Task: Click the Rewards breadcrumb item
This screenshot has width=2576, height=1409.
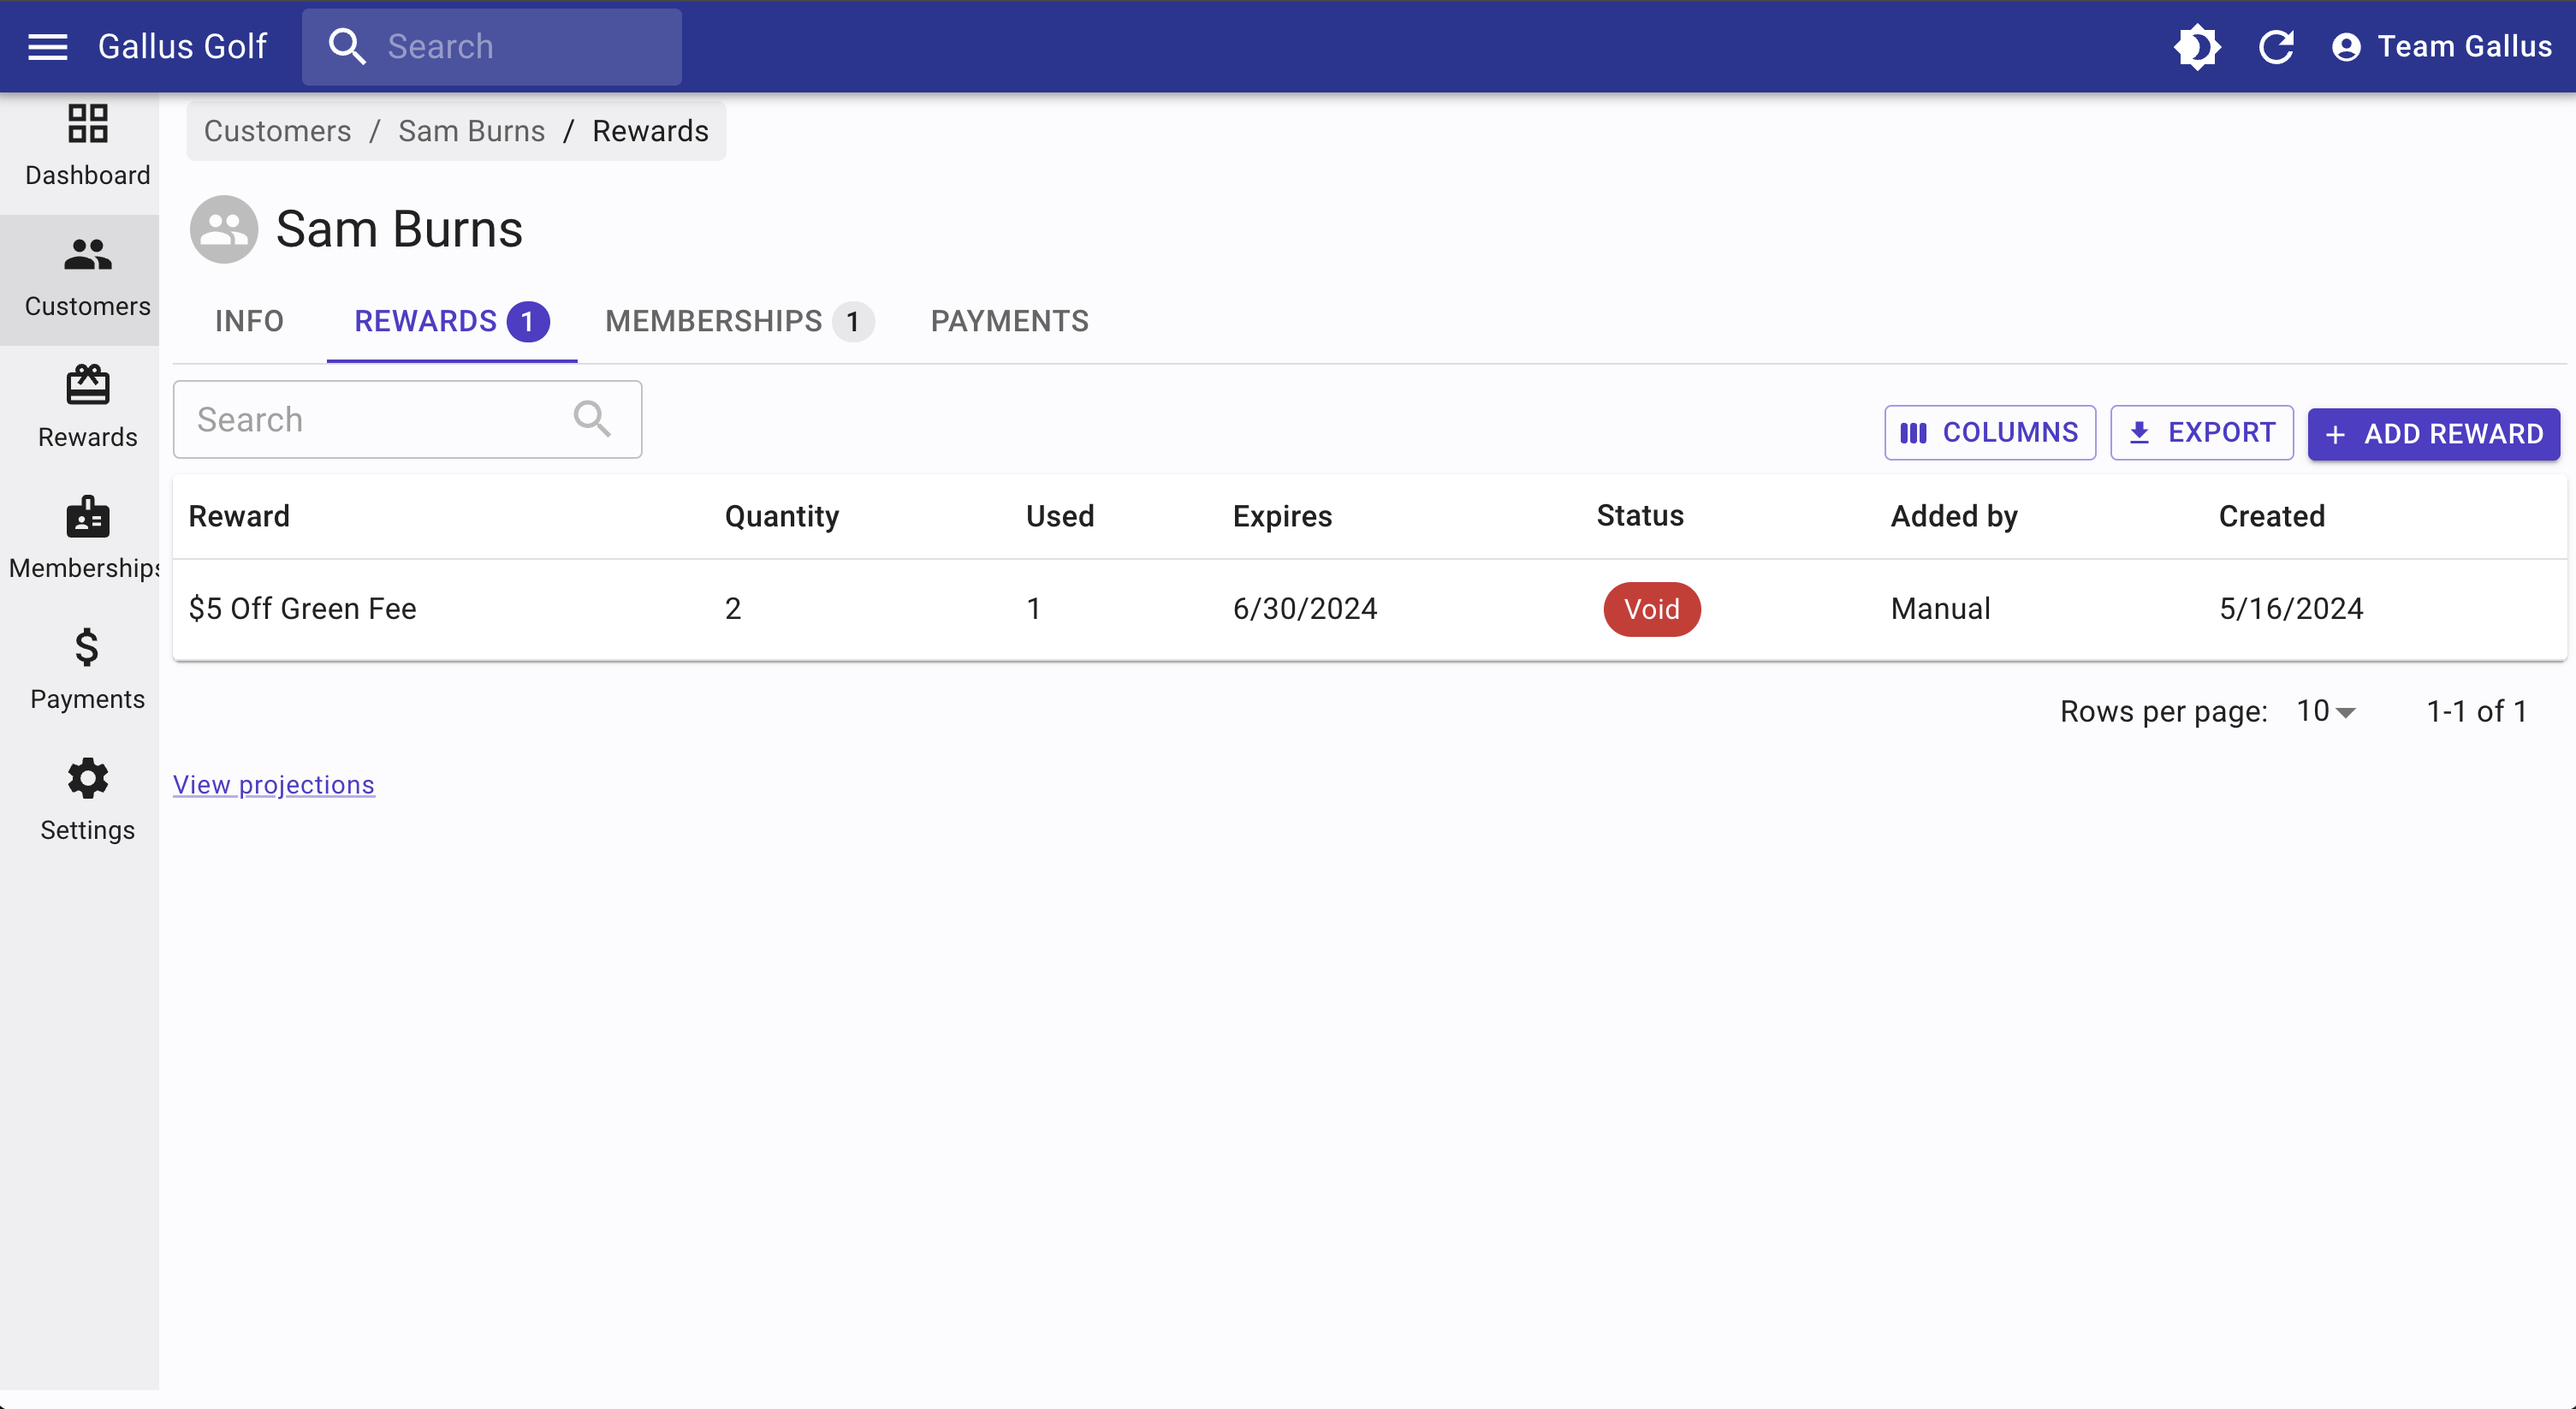Action: 650,130
